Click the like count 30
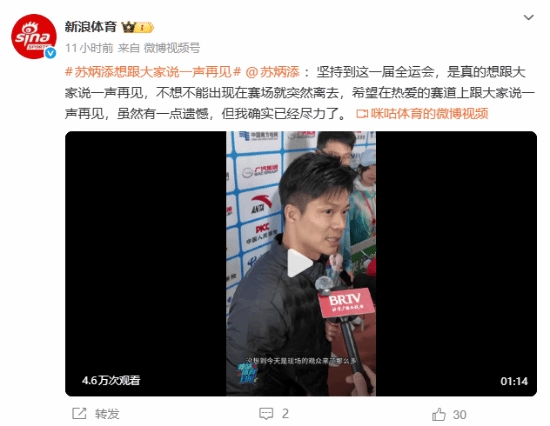This screenshot has height=426, width=550. click(460, 415)
